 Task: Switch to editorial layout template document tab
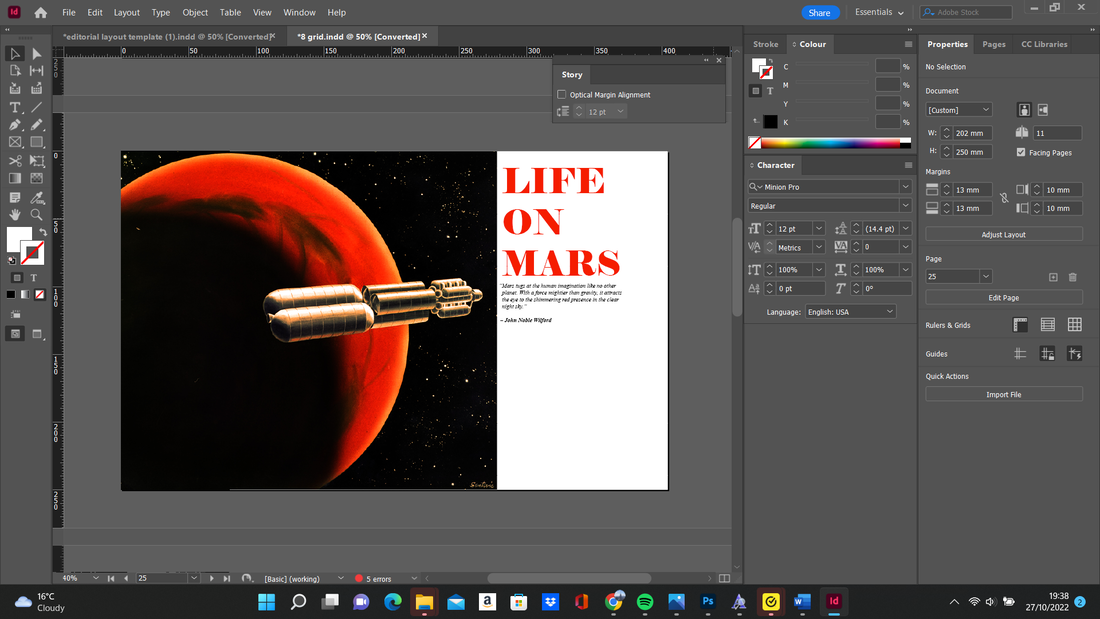coord(166,36)
